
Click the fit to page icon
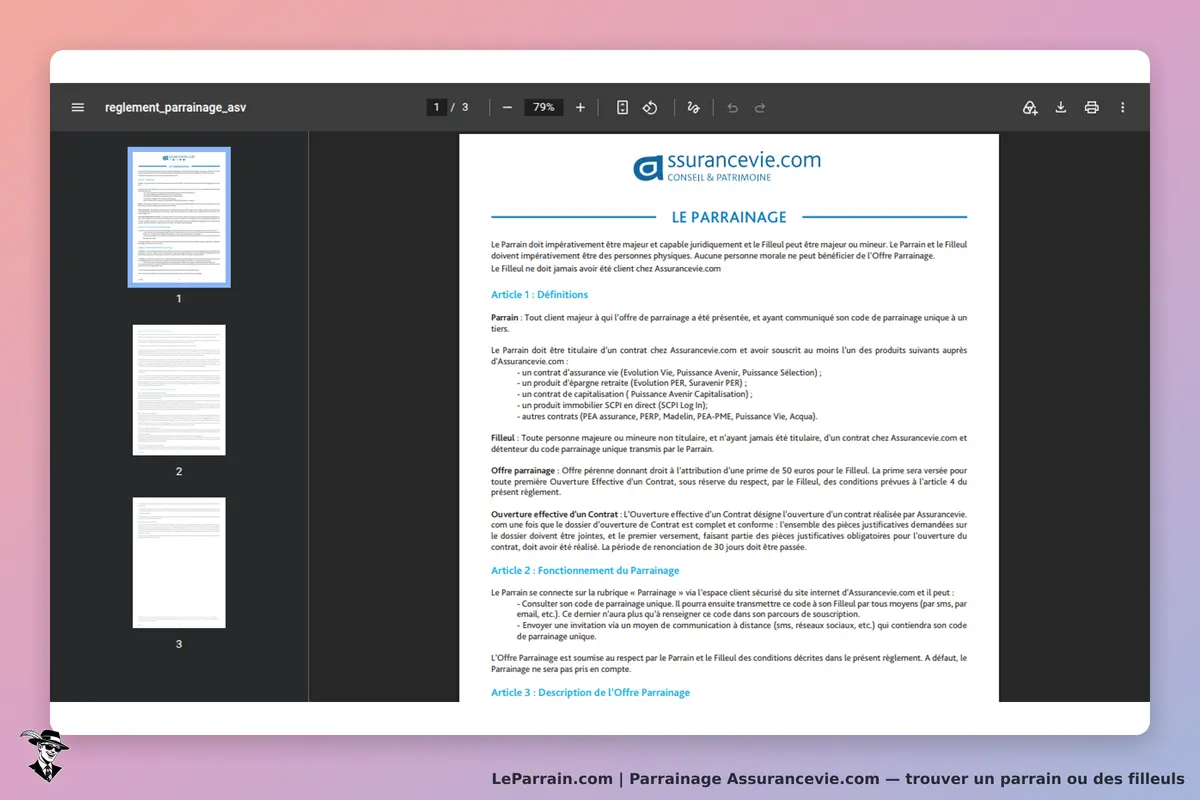click(622, 107)
